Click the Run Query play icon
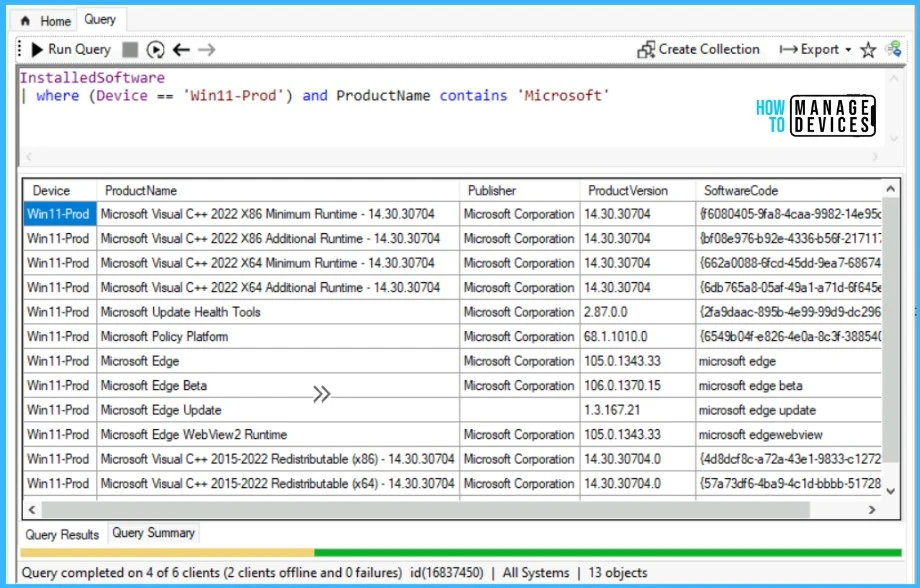This screenshot has width=920, height=588. (x=37, y=50)
